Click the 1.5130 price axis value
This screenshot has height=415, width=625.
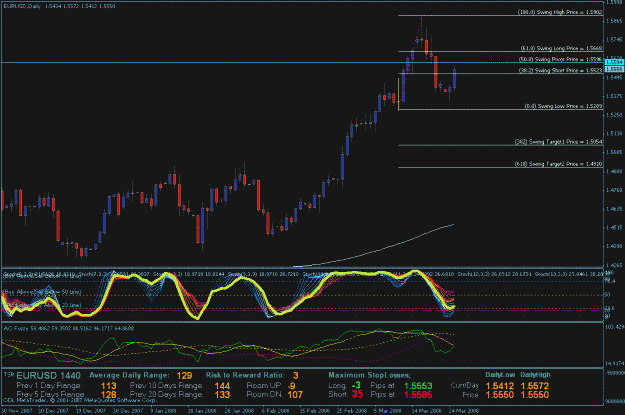[x=614, y=134]
